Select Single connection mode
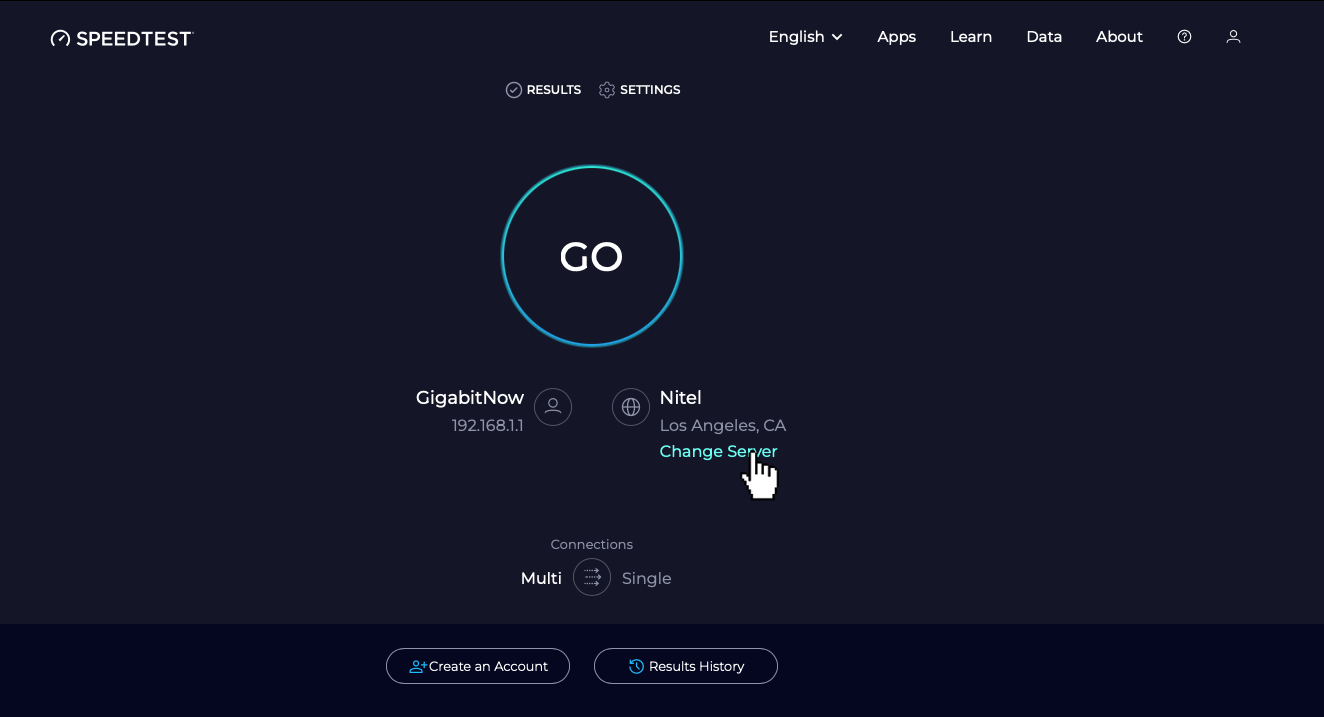The height and width of the screenshot is (717, 1324). [x=646, y=578]
